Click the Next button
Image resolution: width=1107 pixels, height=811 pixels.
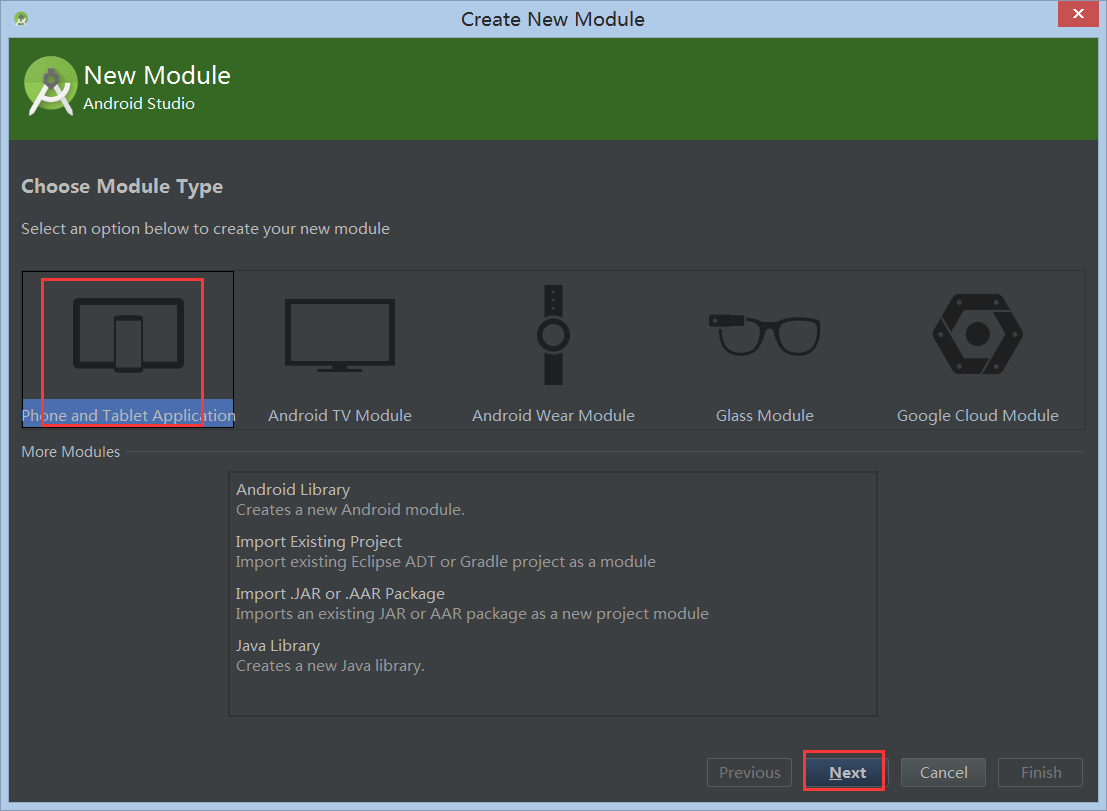coord(847,772)
